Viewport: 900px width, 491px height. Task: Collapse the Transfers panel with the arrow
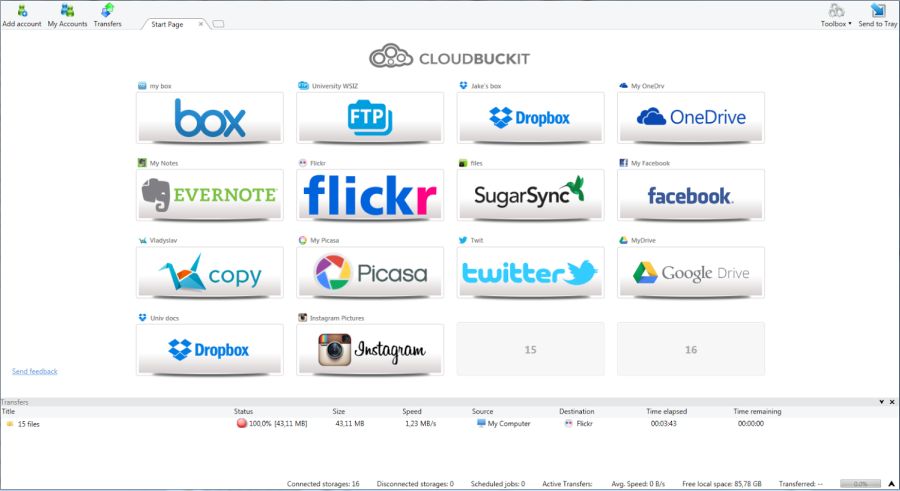click(x=882, y=402)
